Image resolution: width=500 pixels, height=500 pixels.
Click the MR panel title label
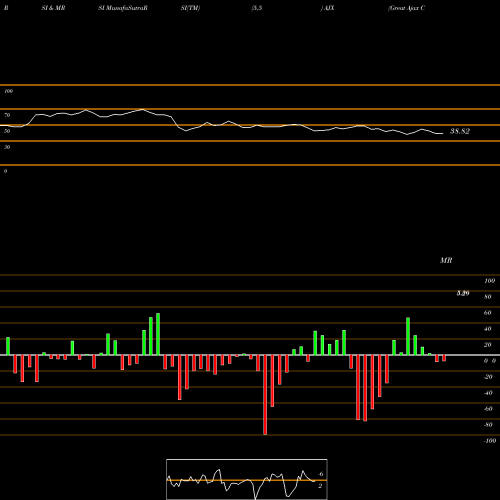446,260
